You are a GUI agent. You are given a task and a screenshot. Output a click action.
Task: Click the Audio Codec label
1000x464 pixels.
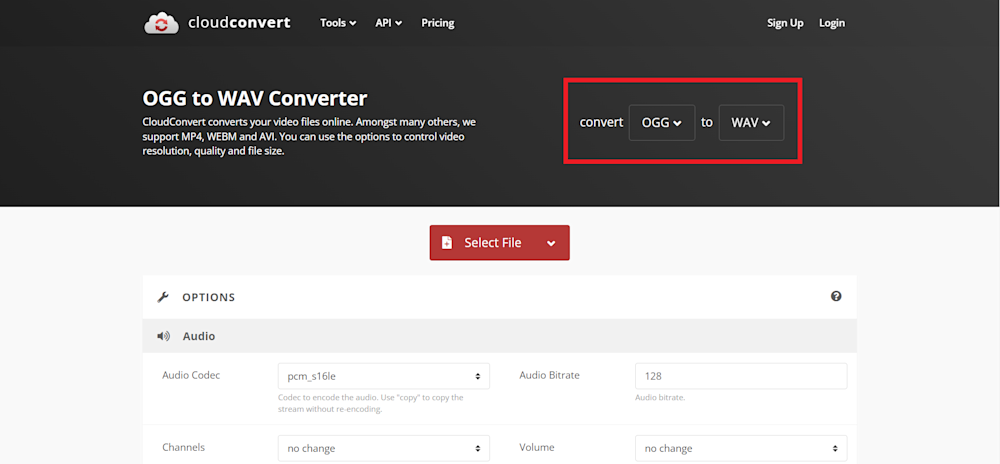click(x=191, y=375)
